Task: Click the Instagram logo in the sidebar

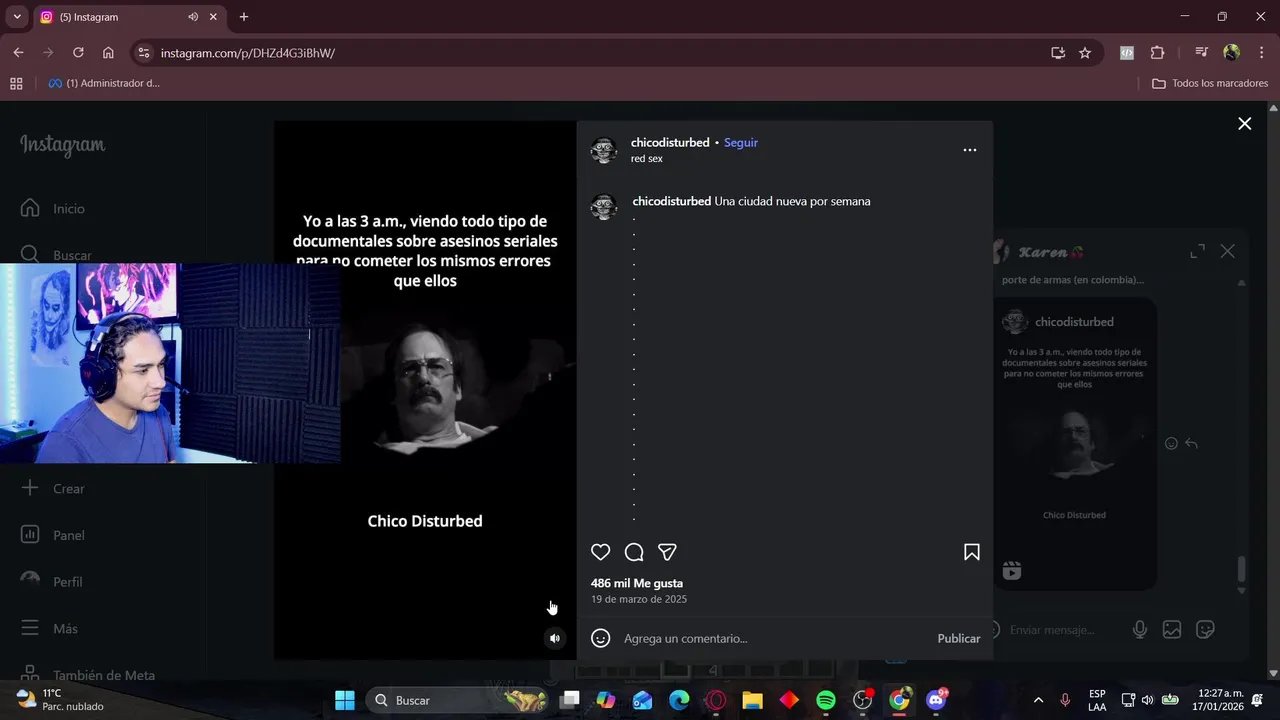Action: [x=62, y=145]
